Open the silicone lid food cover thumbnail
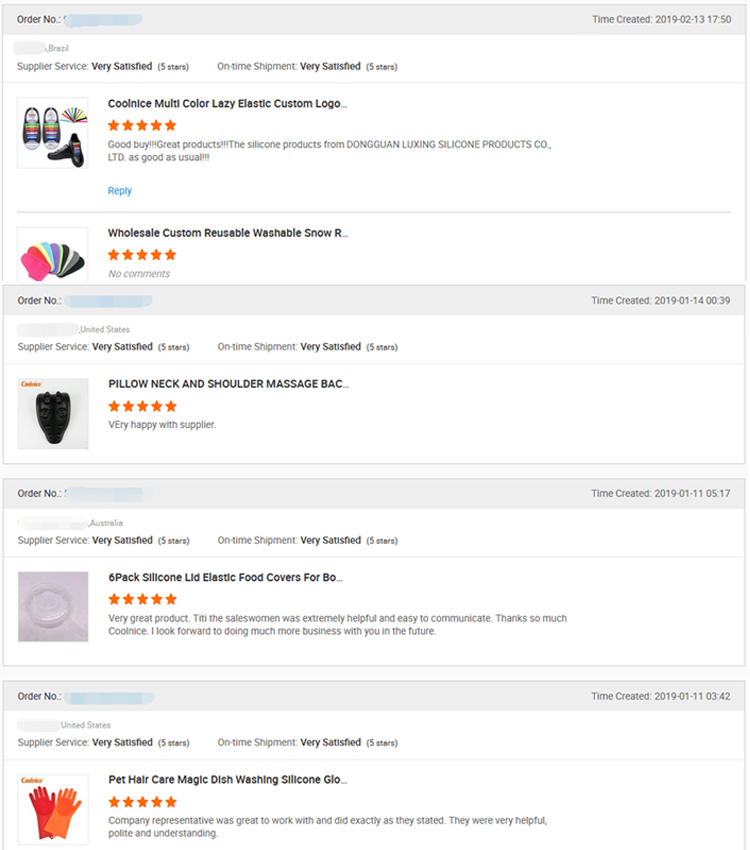 [x=52, y=607]
